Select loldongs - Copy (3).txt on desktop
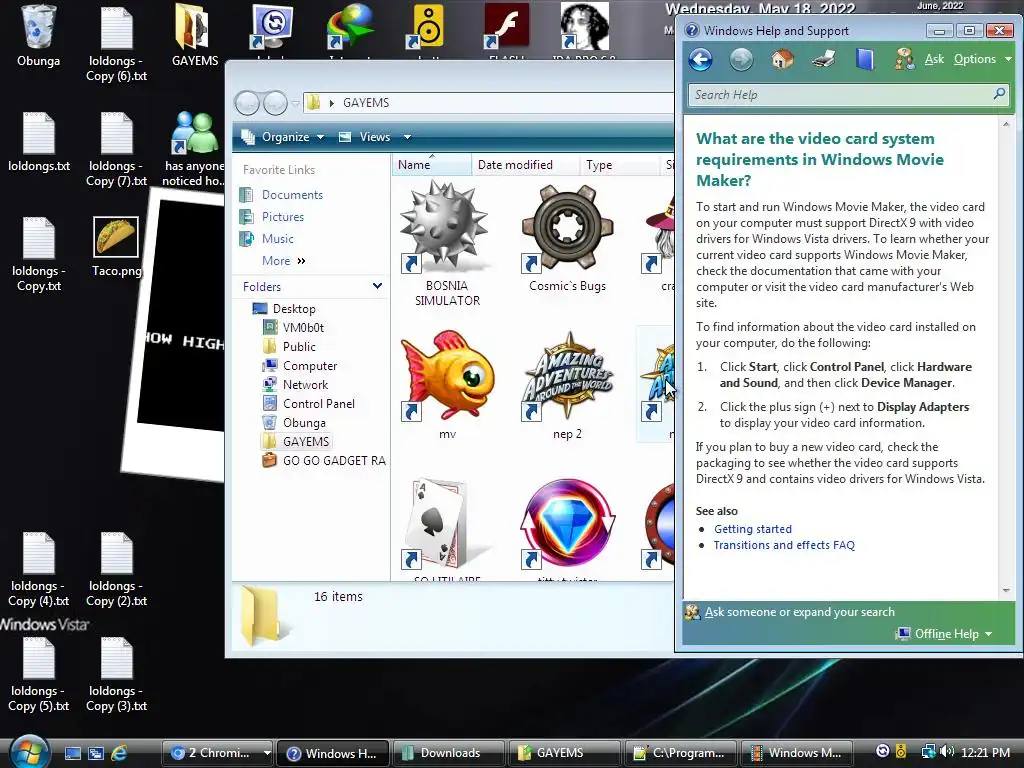Viewport: 1024px width, 768px height. [116, 674]
